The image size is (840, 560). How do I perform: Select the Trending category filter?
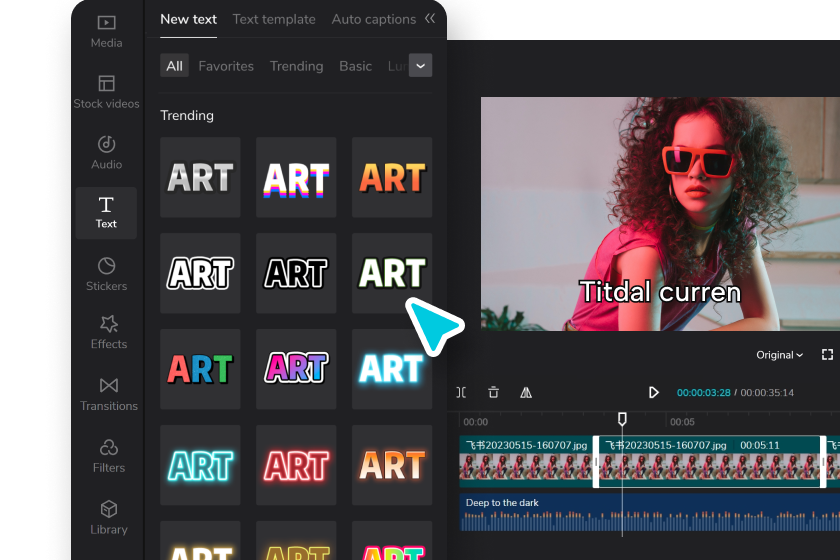296,66
